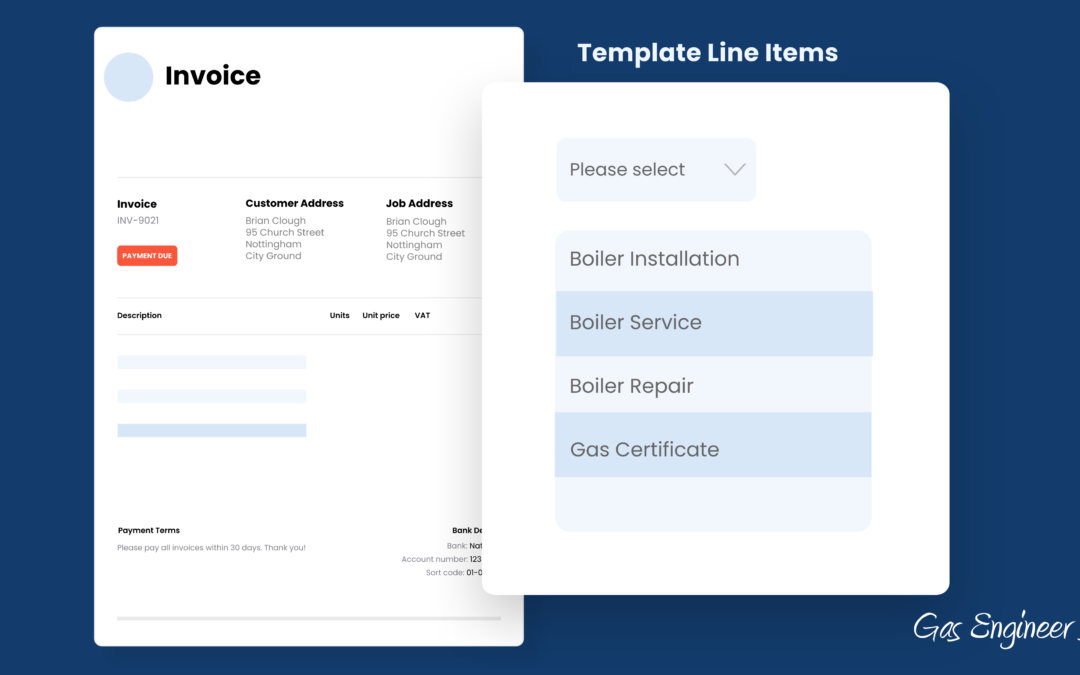Pick Boiler Repair from template items

point(631,386)
